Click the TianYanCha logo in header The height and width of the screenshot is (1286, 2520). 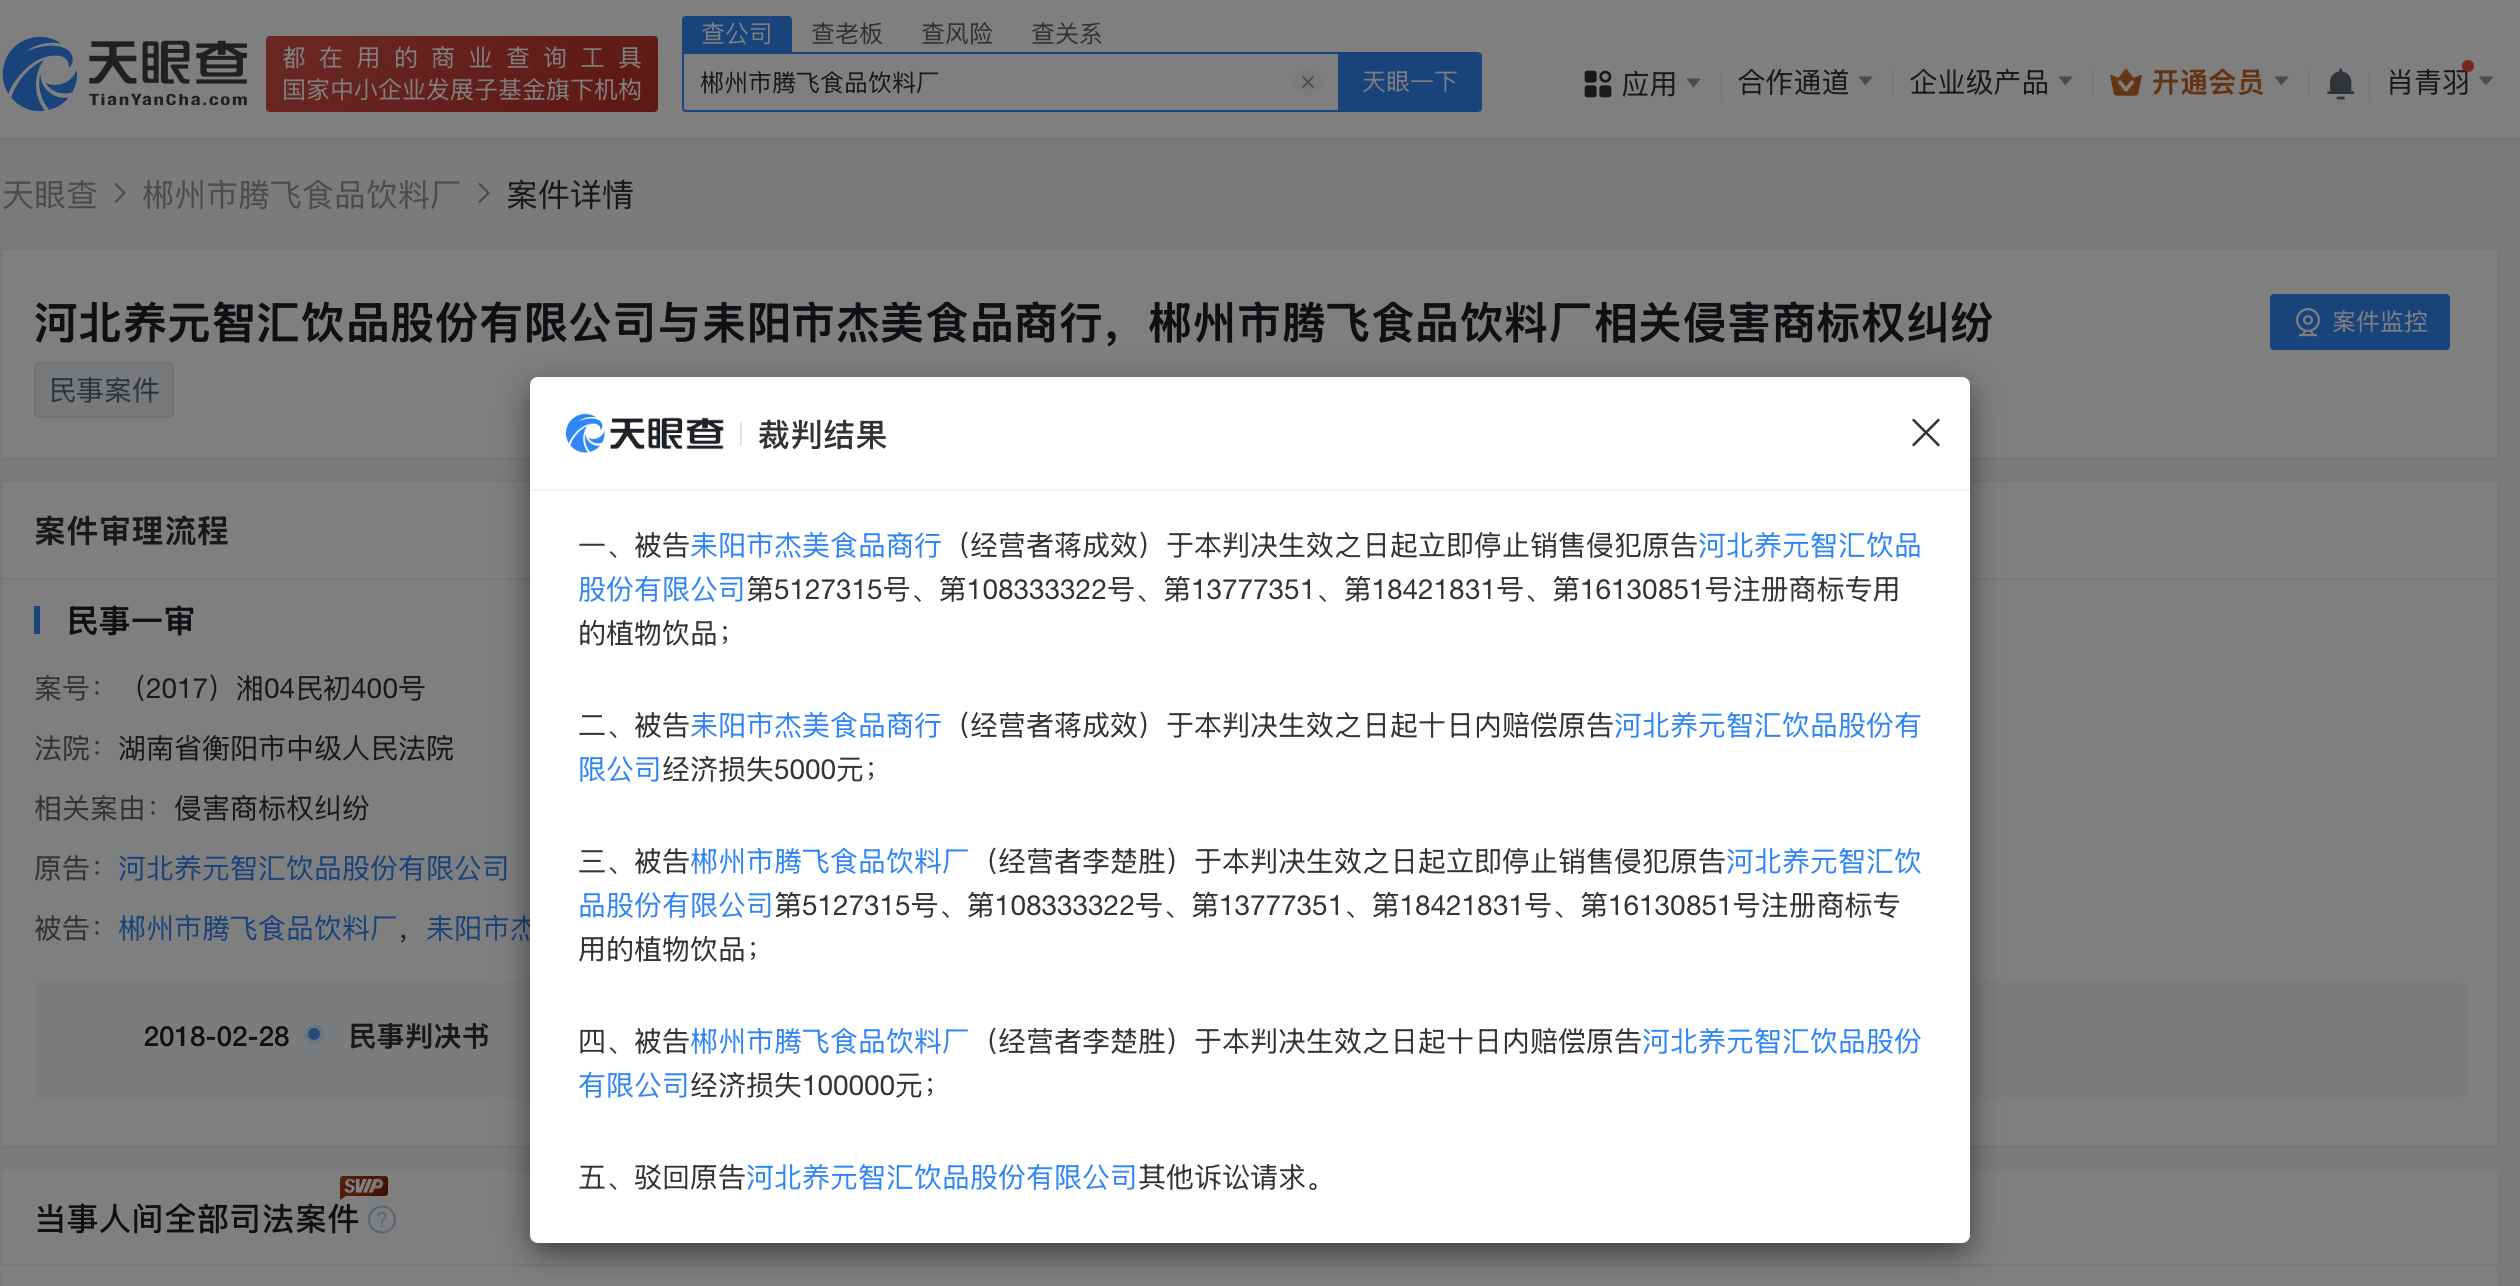click(x=126, y=73)
